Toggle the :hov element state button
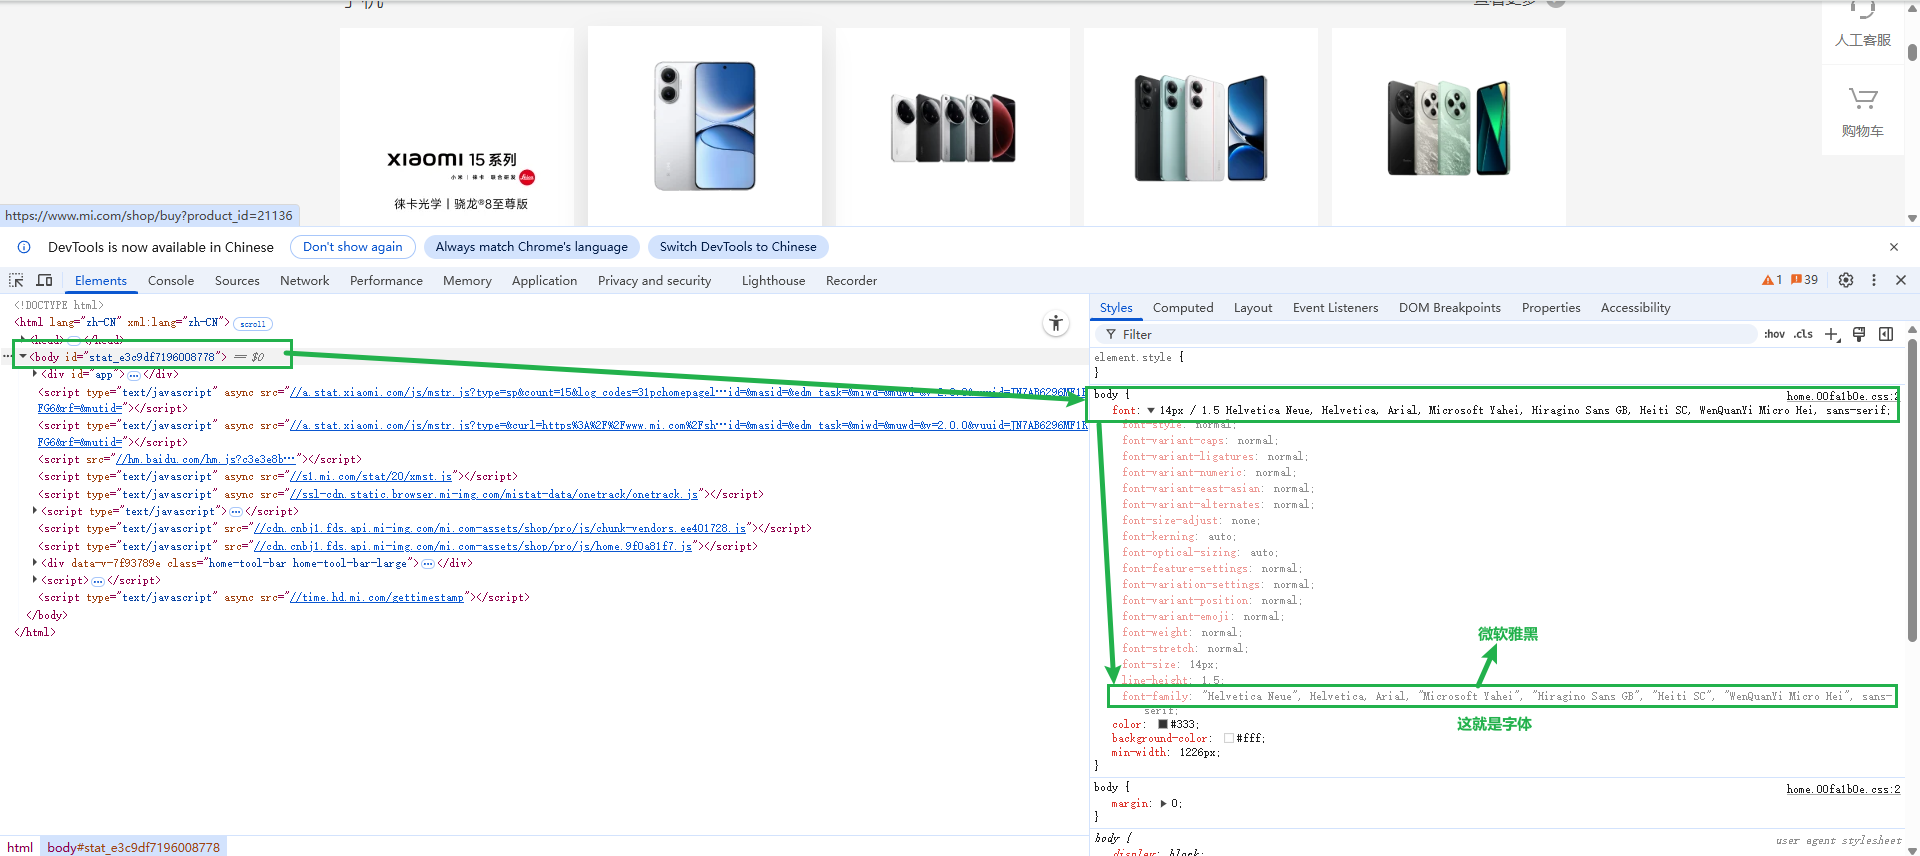 1775,334
